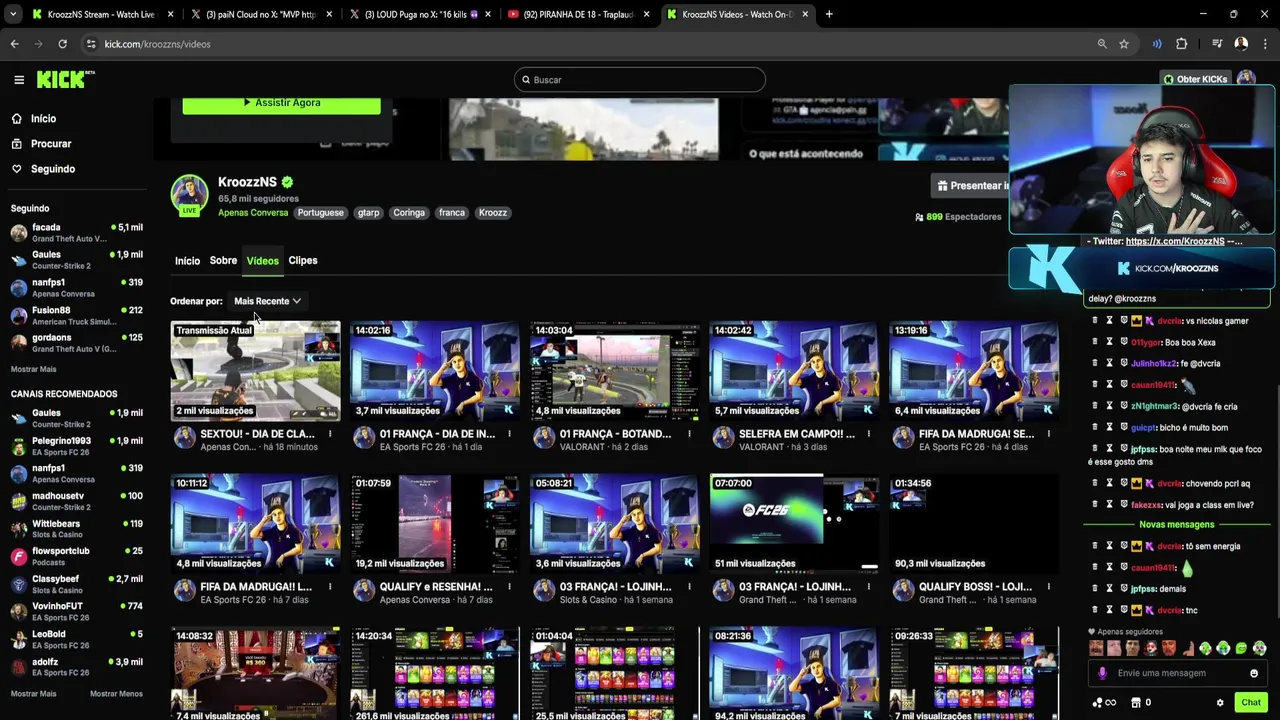Open VovinhoFUT recommended channel
Viewport: 1280px width, 720px height.
(x=76, y=611)
